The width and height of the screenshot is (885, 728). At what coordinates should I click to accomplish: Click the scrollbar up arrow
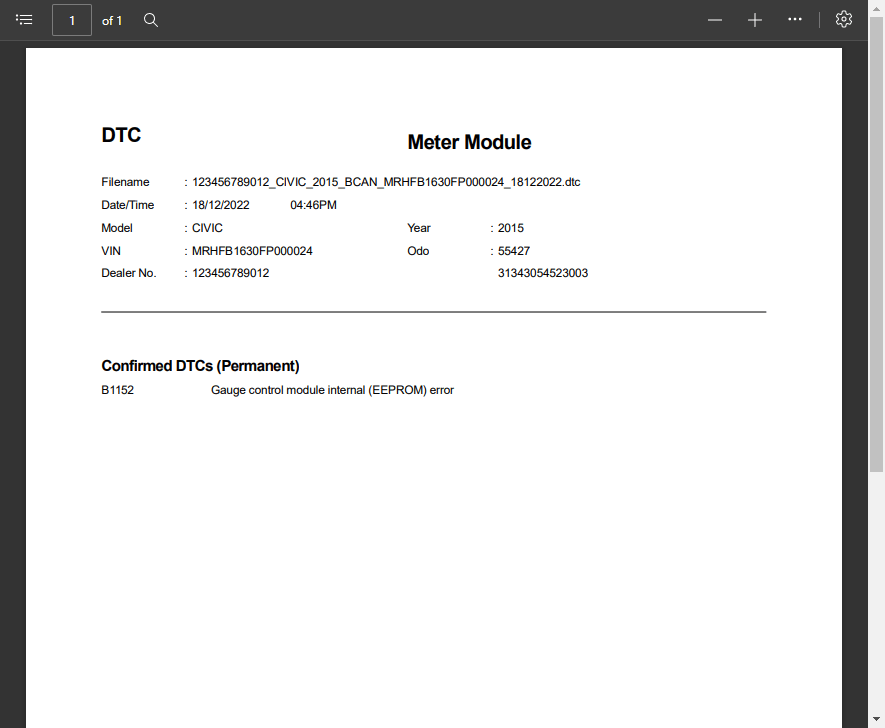point(877,9)
